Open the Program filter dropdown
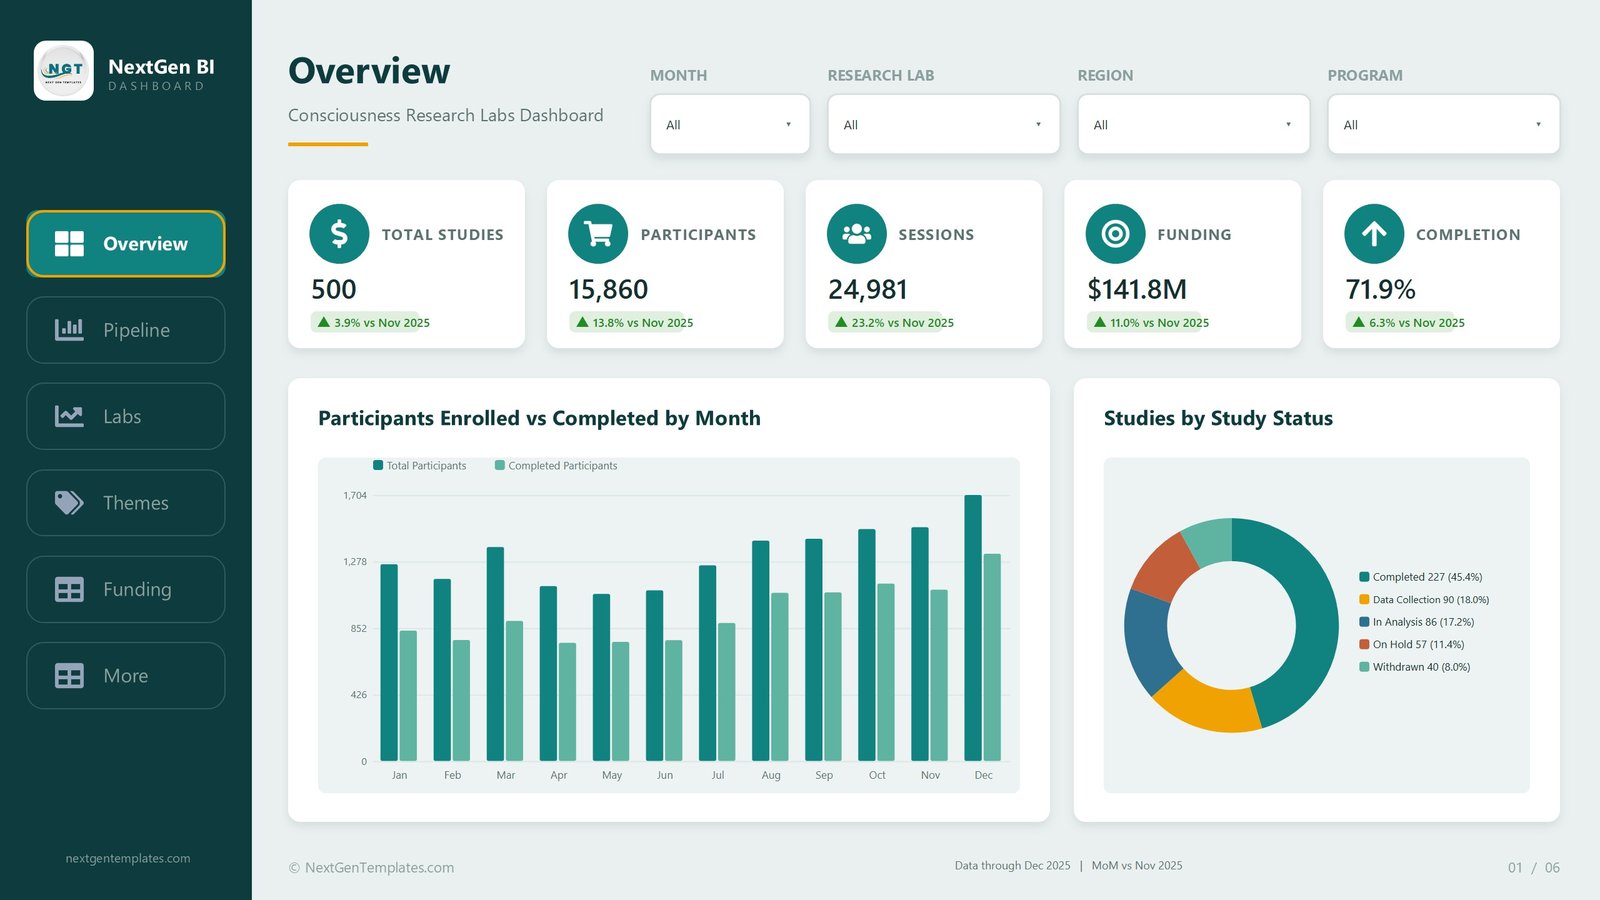Image resolution: width=1600 pixels, height=900 pixels. tap(1443, 124)
